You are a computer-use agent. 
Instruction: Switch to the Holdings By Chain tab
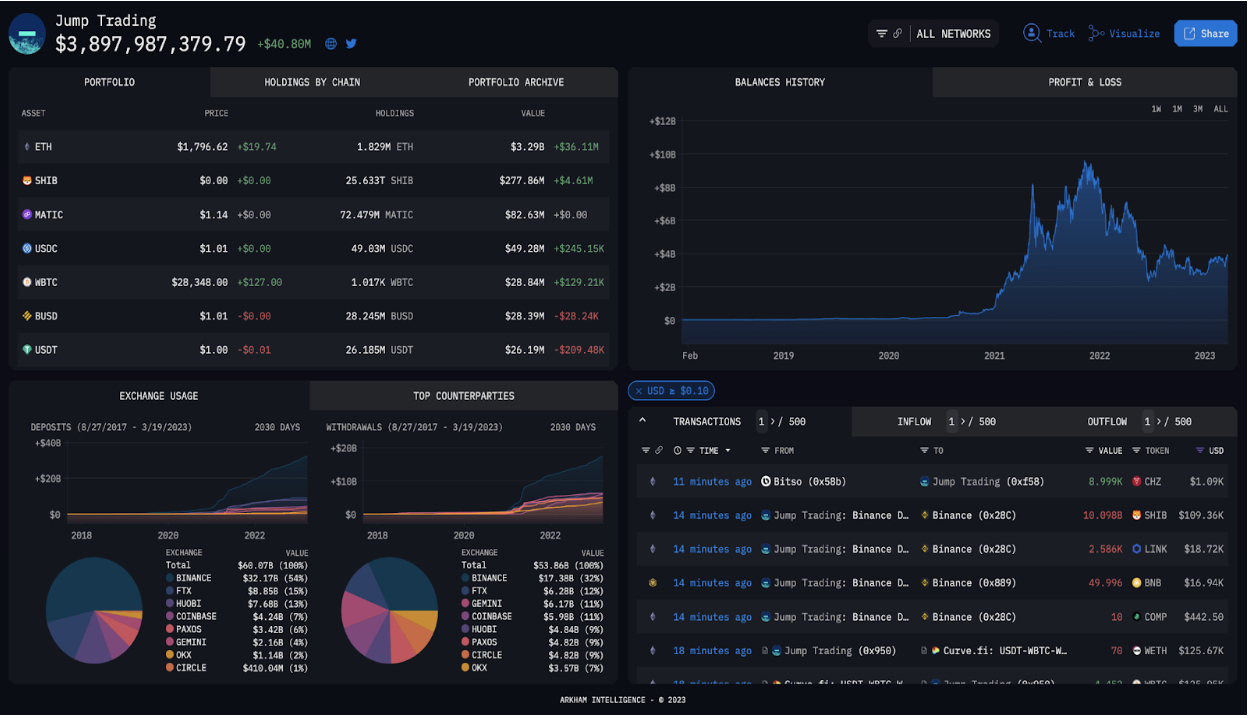[312, 82]
